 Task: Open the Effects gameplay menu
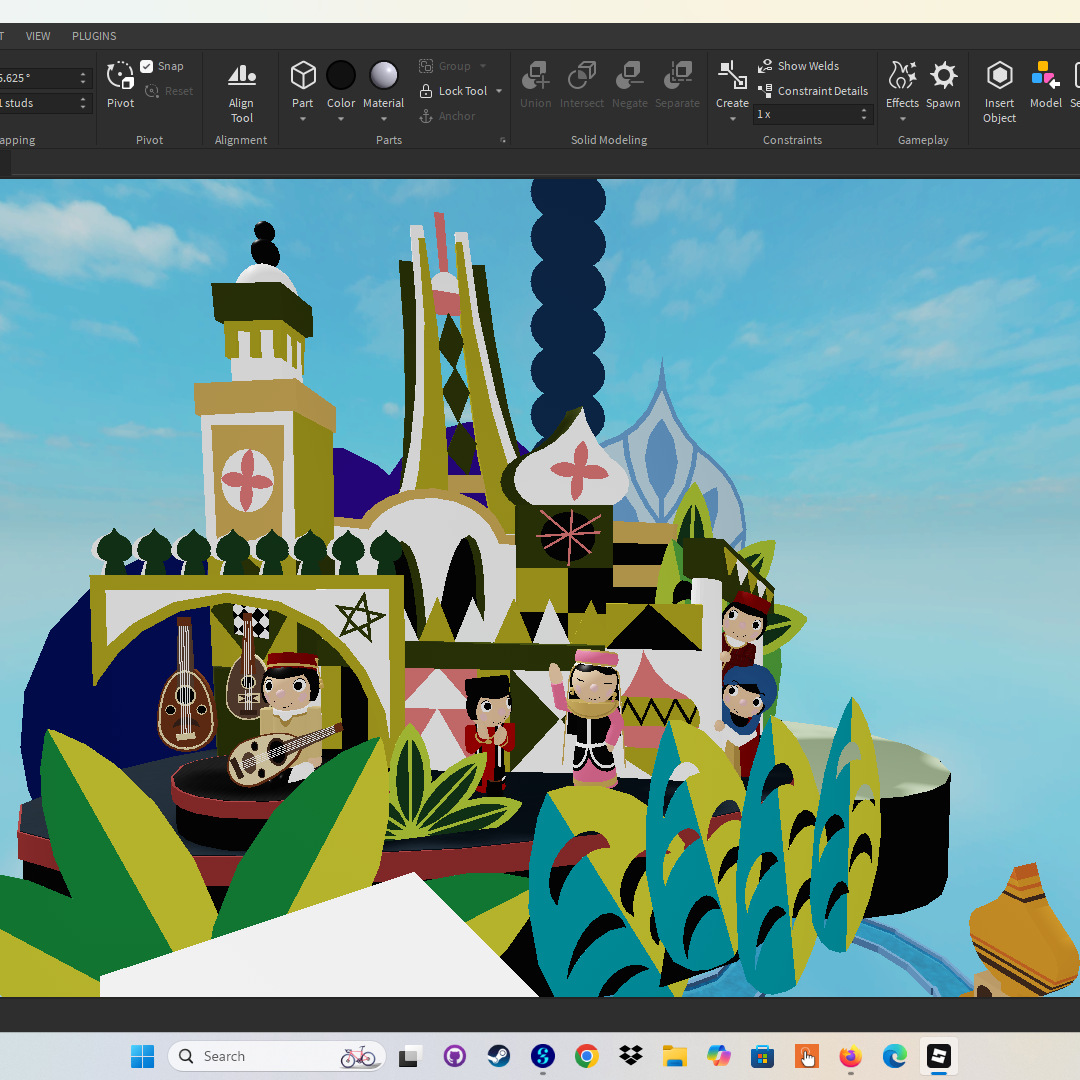[902, 84]
